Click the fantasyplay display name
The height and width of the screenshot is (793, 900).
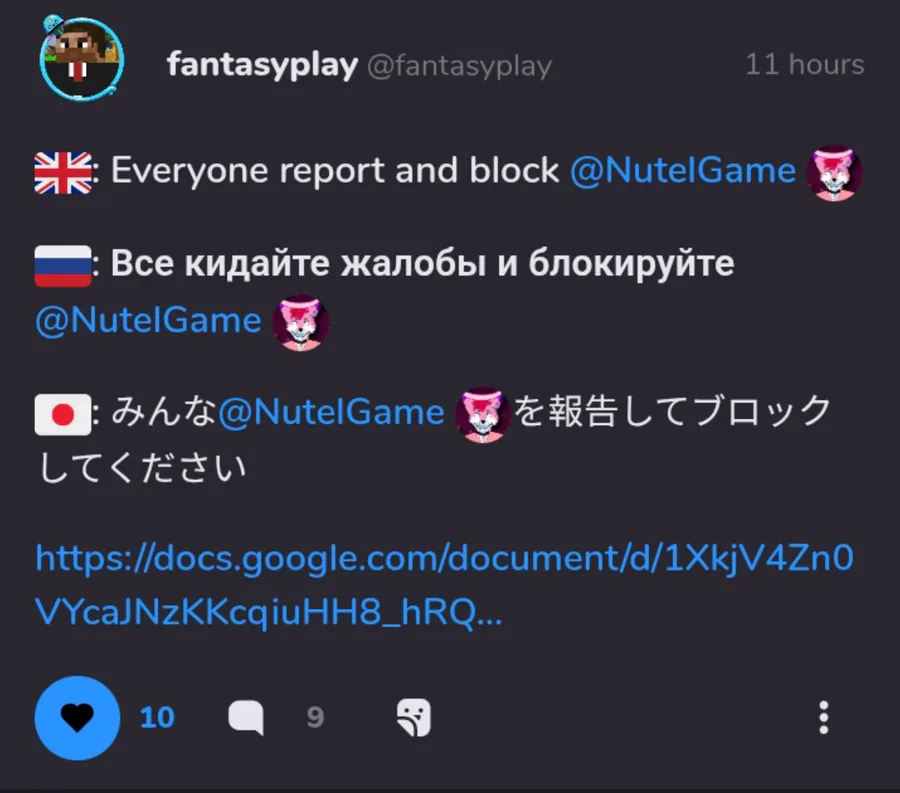coord(262,64)
